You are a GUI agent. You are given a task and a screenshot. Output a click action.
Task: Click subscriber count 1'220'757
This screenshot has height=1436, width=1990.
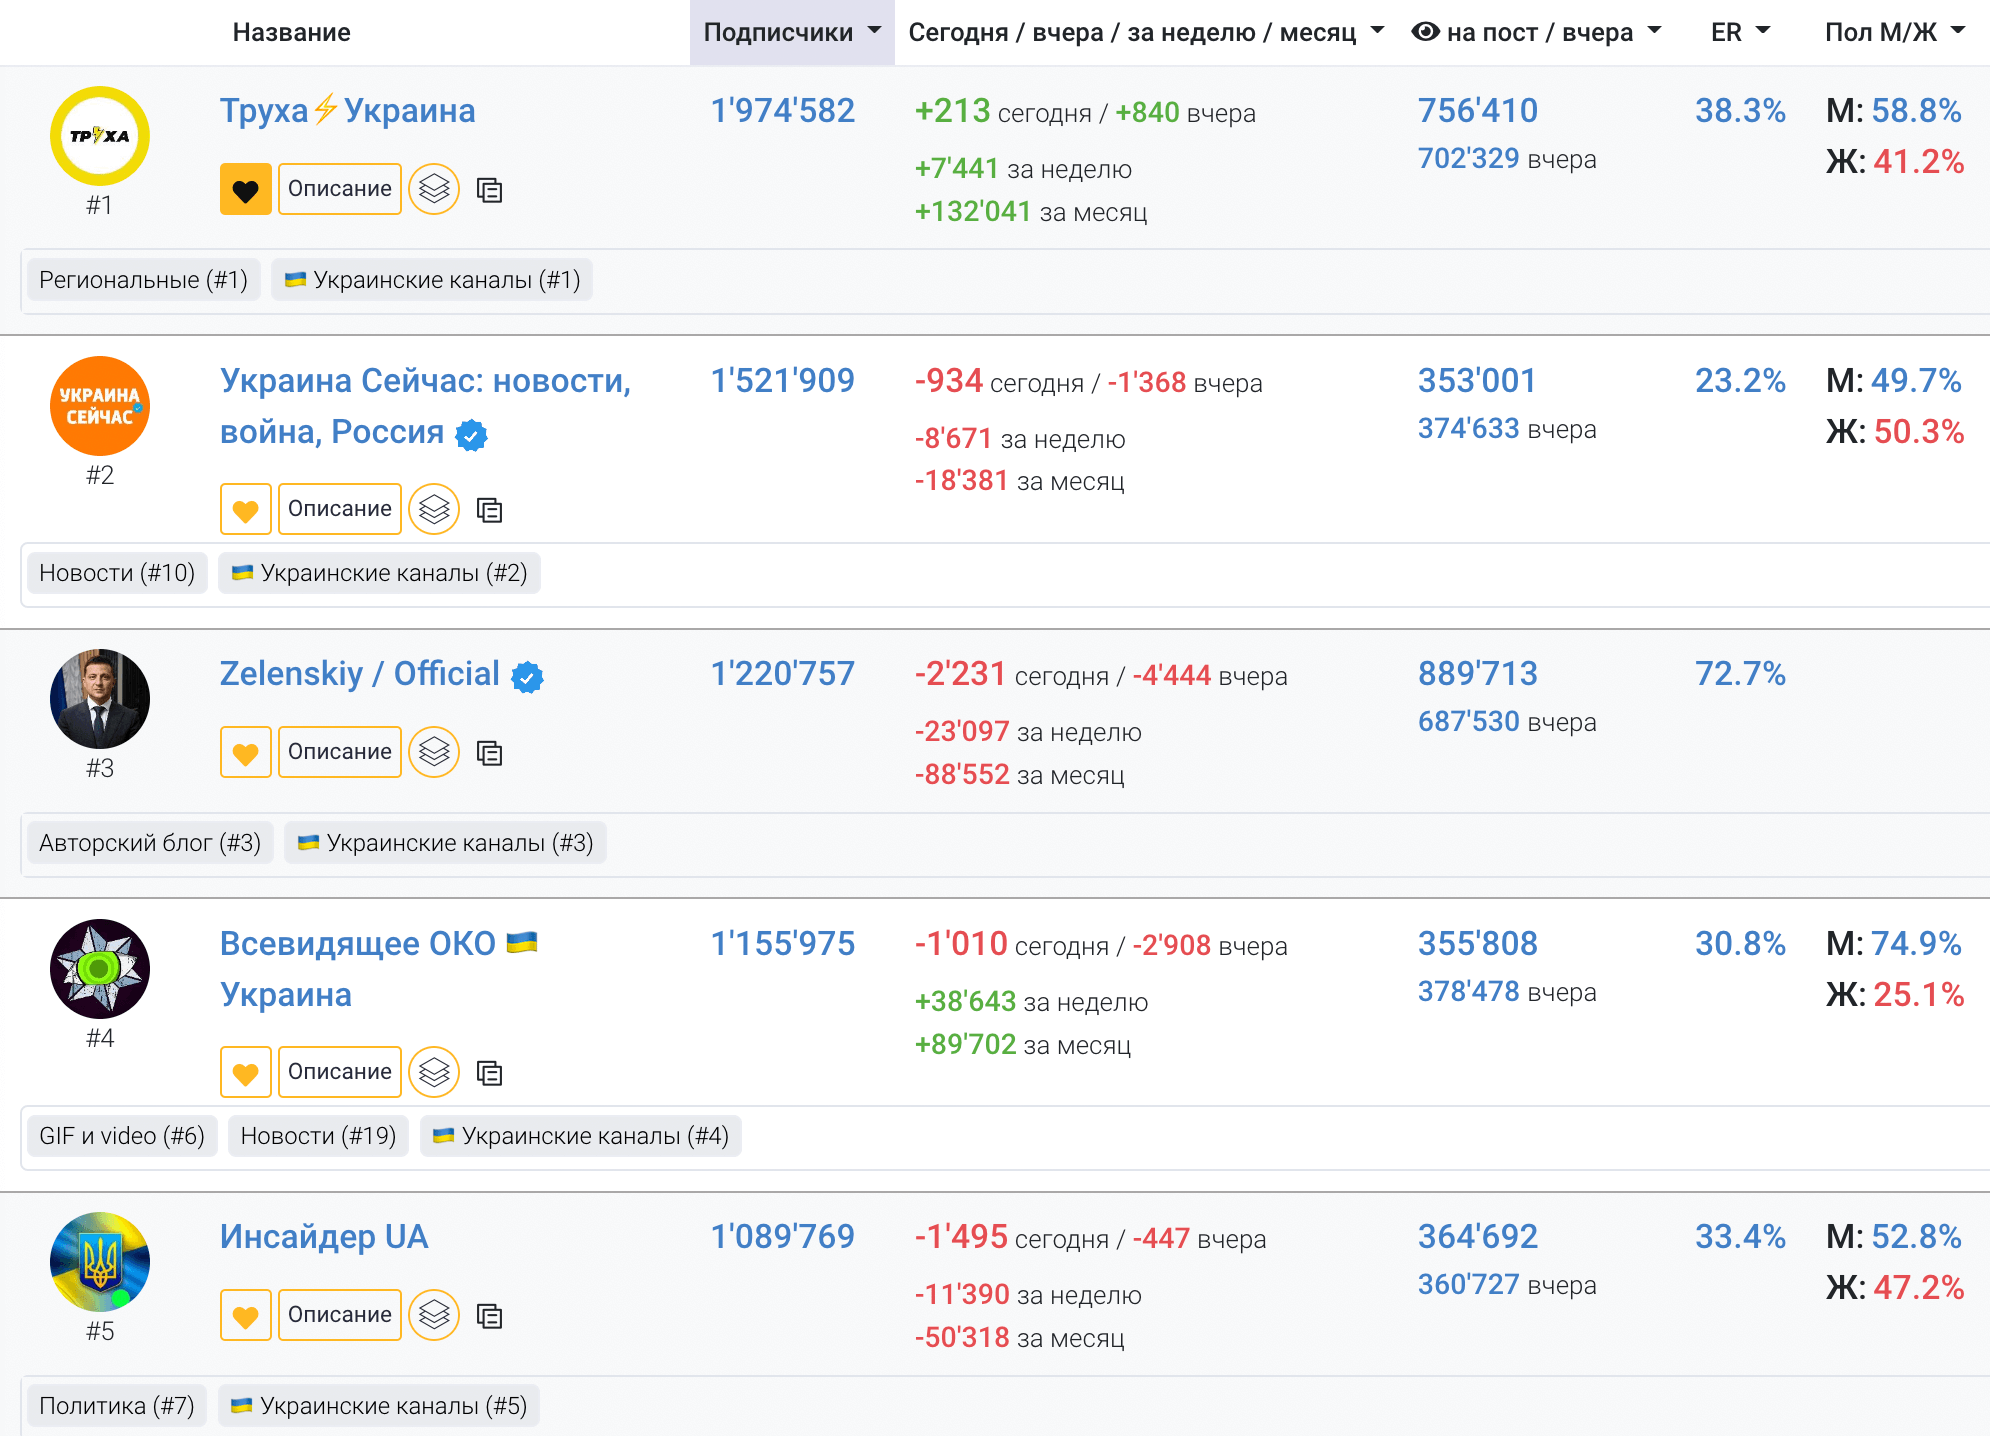coord(783,673)
